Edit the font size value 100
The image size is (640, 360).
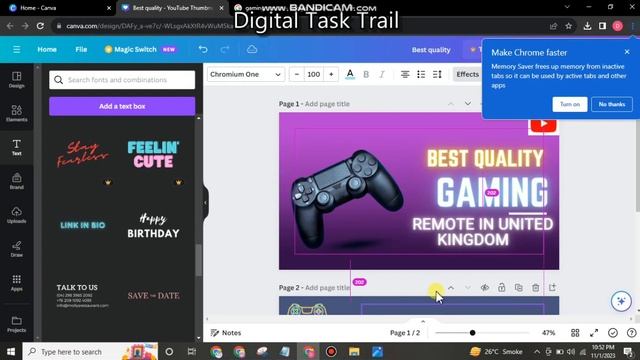313,74
